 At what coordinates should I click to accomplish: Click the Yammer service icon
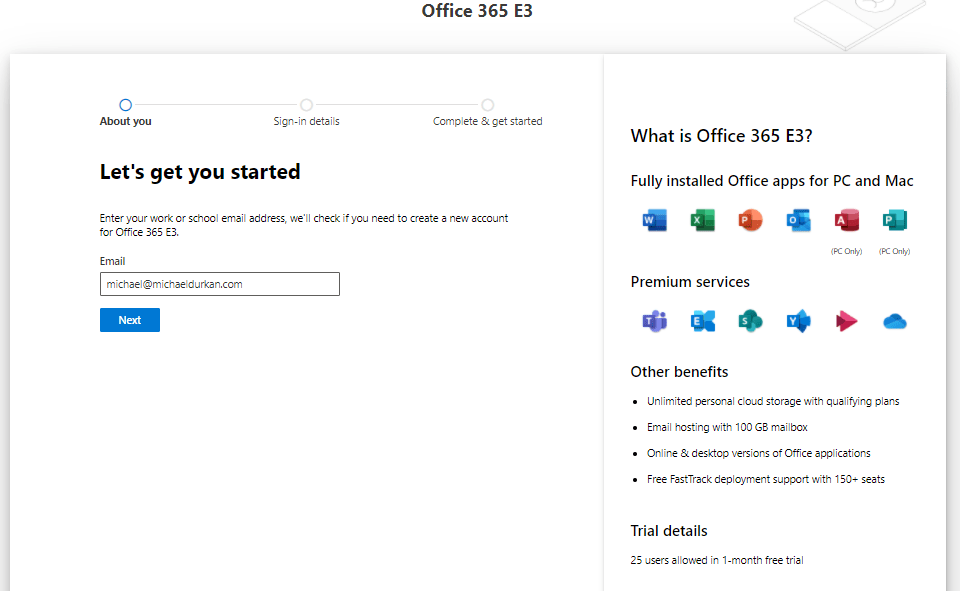pos(798,321)
